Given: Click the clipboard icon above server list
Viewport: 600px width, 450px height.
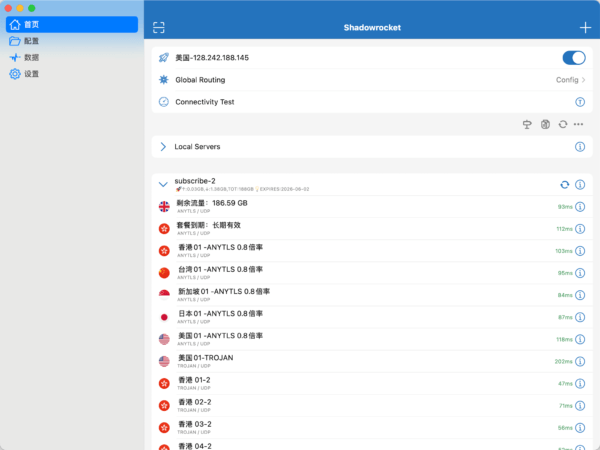Looking at the screenshot, I should pos(545,124).
